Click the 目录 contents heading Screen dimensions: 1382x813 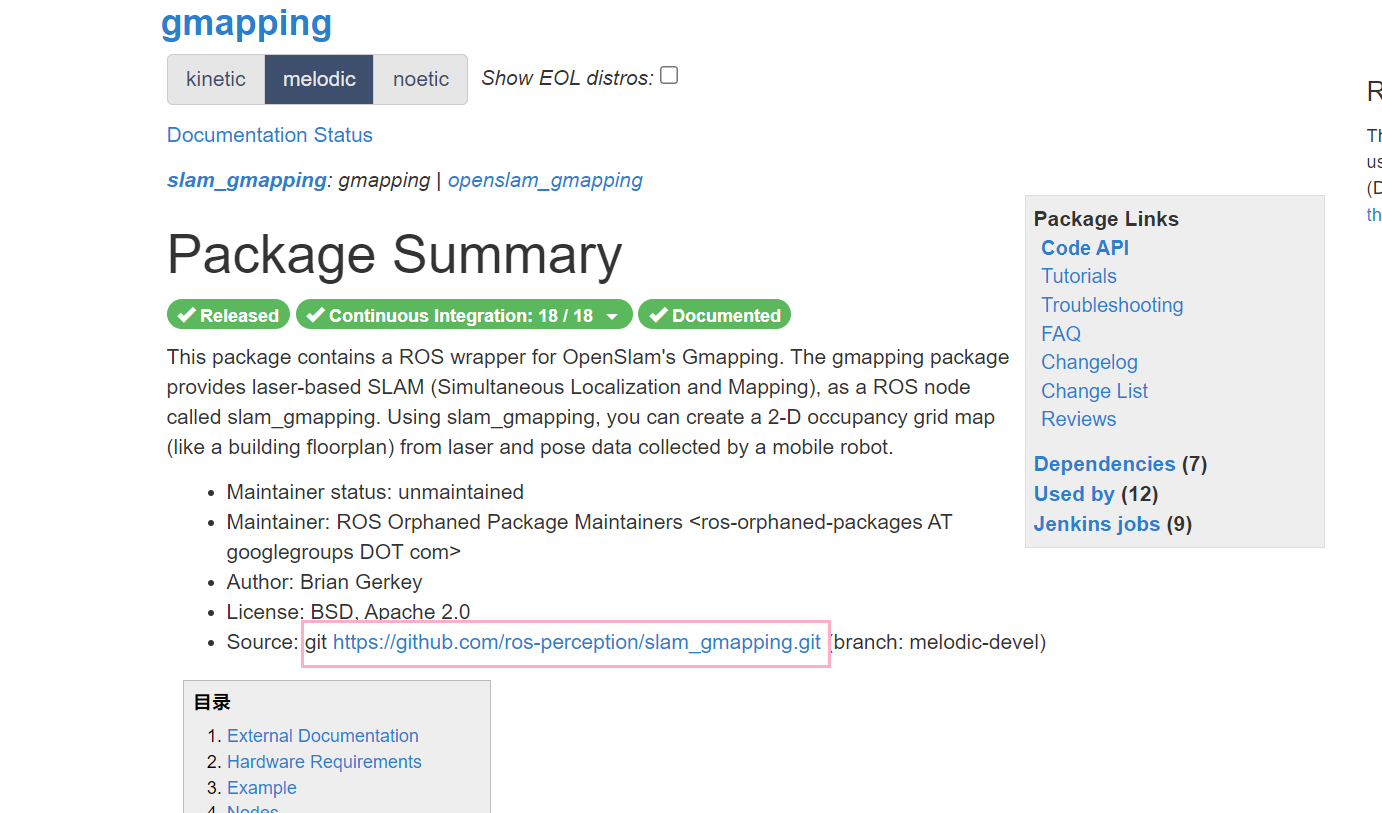click(x=212, y=703)
